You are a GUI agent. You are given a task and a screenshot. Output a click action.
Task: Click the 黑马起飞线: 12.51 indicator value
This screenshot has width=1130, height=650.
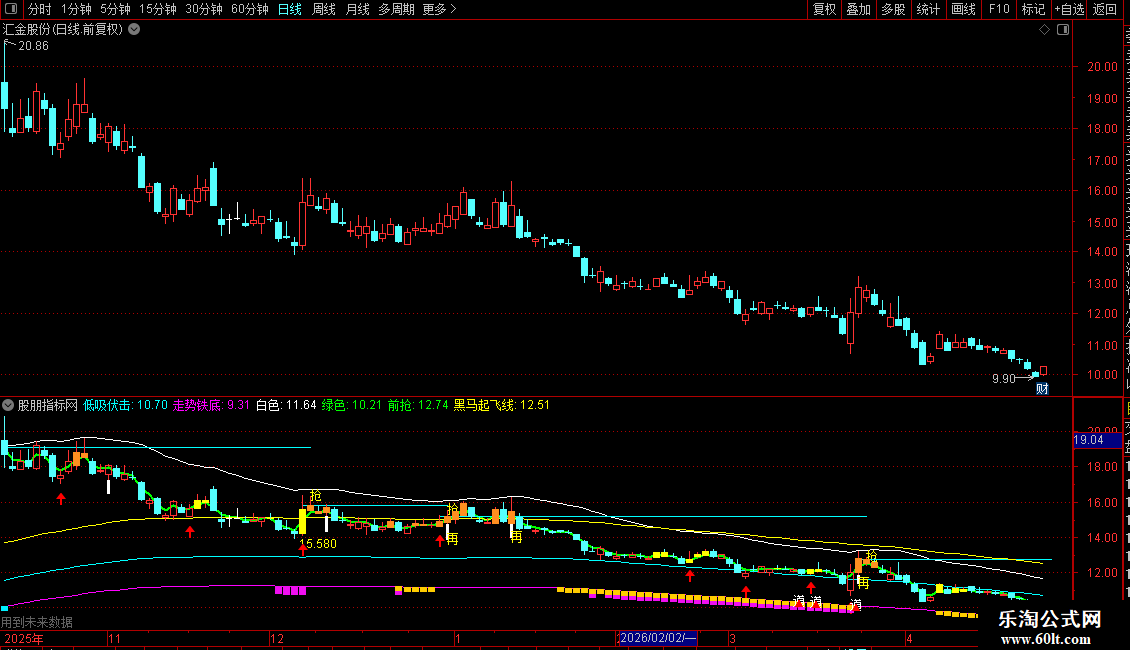point(502,405)
